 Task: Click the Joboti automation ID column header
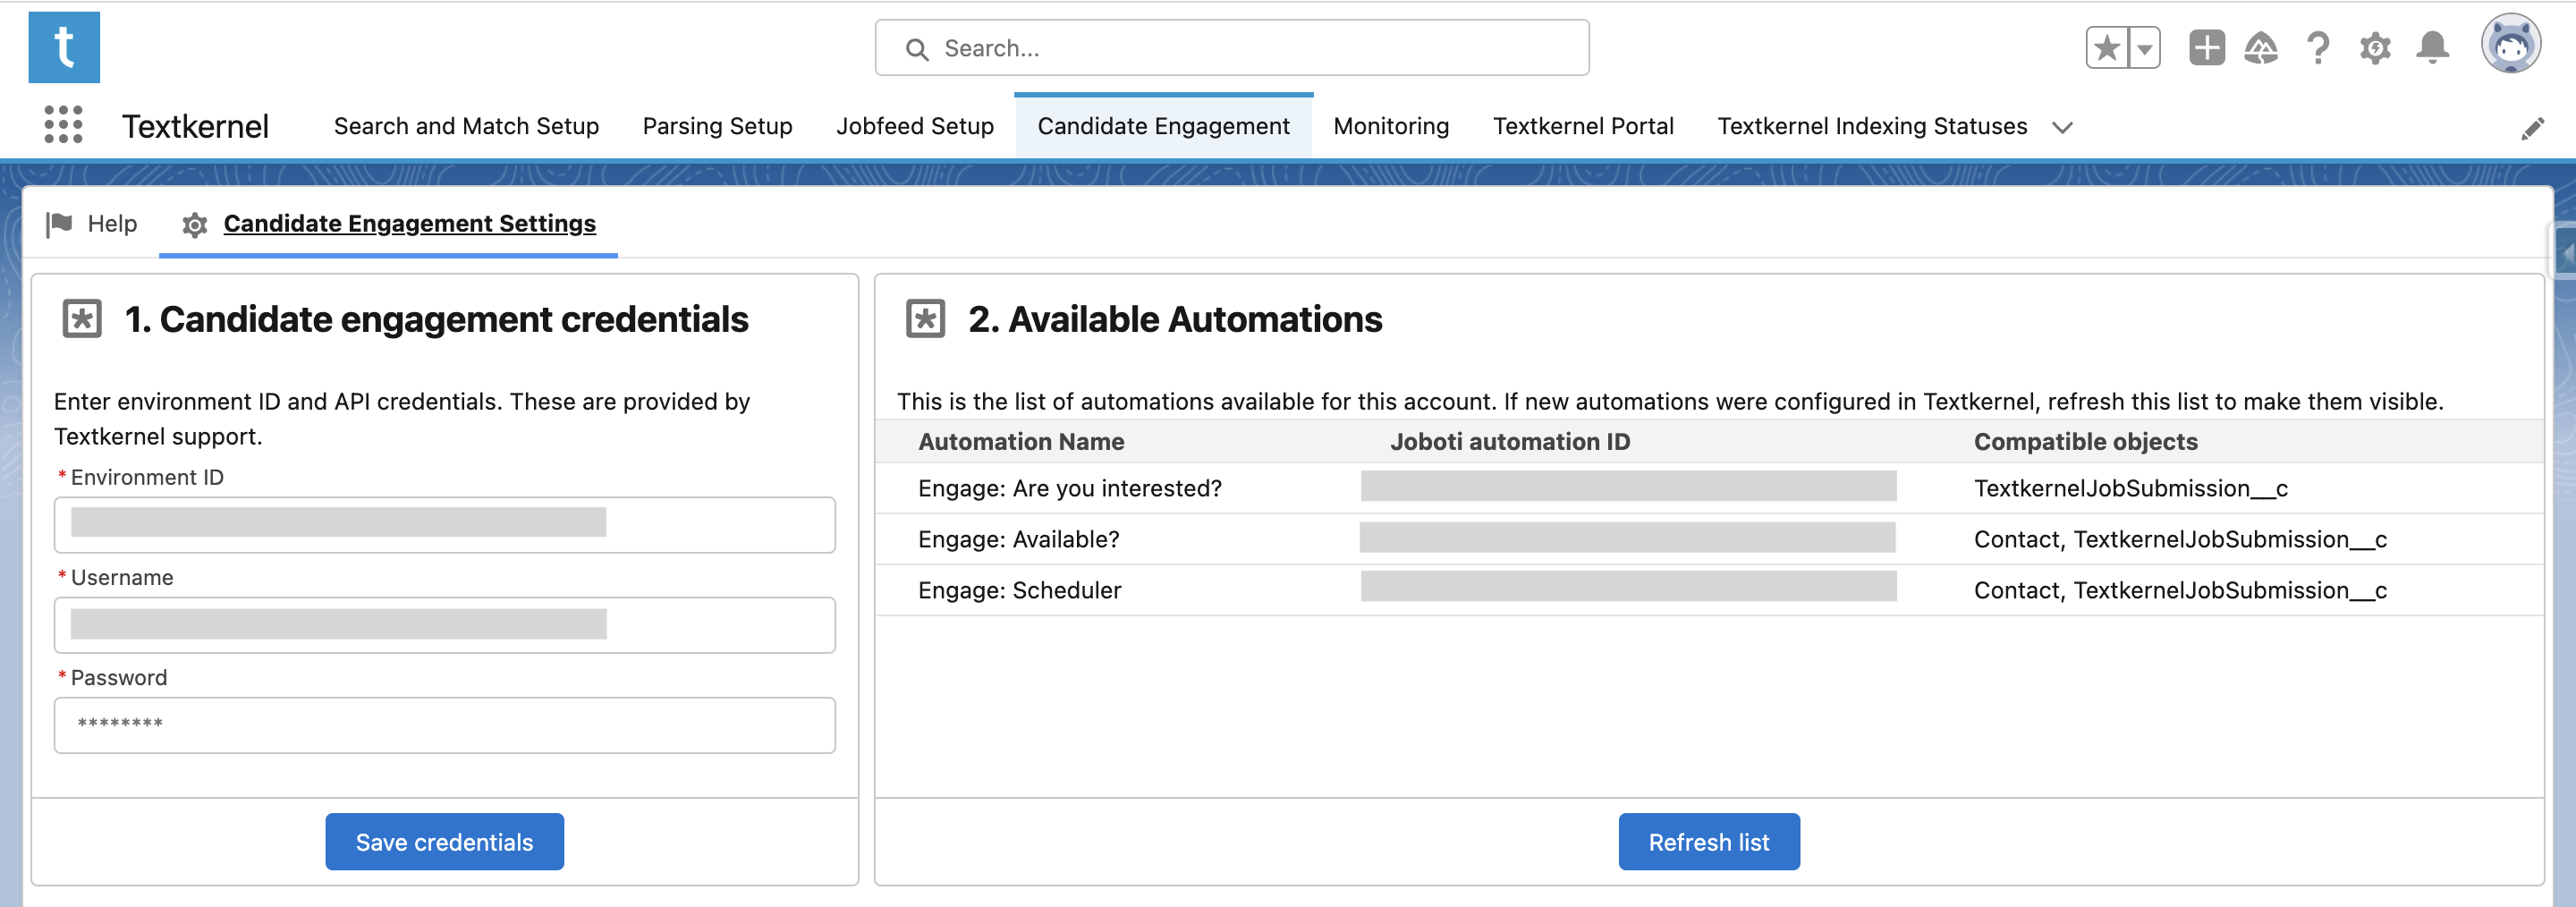[1510, 441]
